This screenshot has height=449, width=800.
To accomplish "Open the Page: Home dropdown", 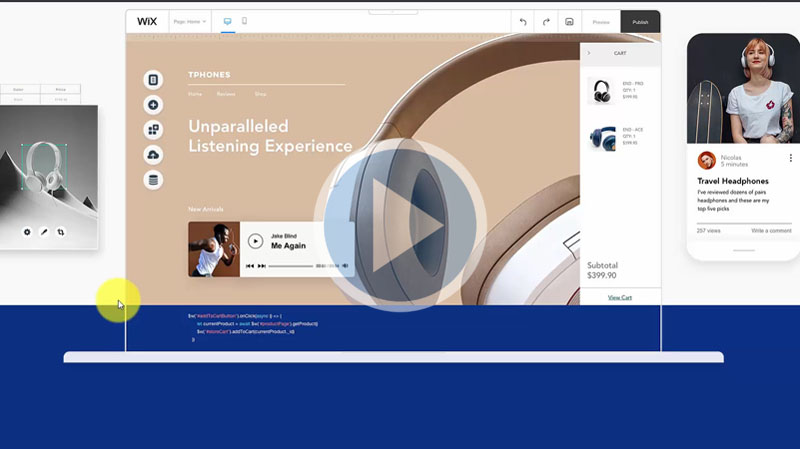I will coord(189,21).
